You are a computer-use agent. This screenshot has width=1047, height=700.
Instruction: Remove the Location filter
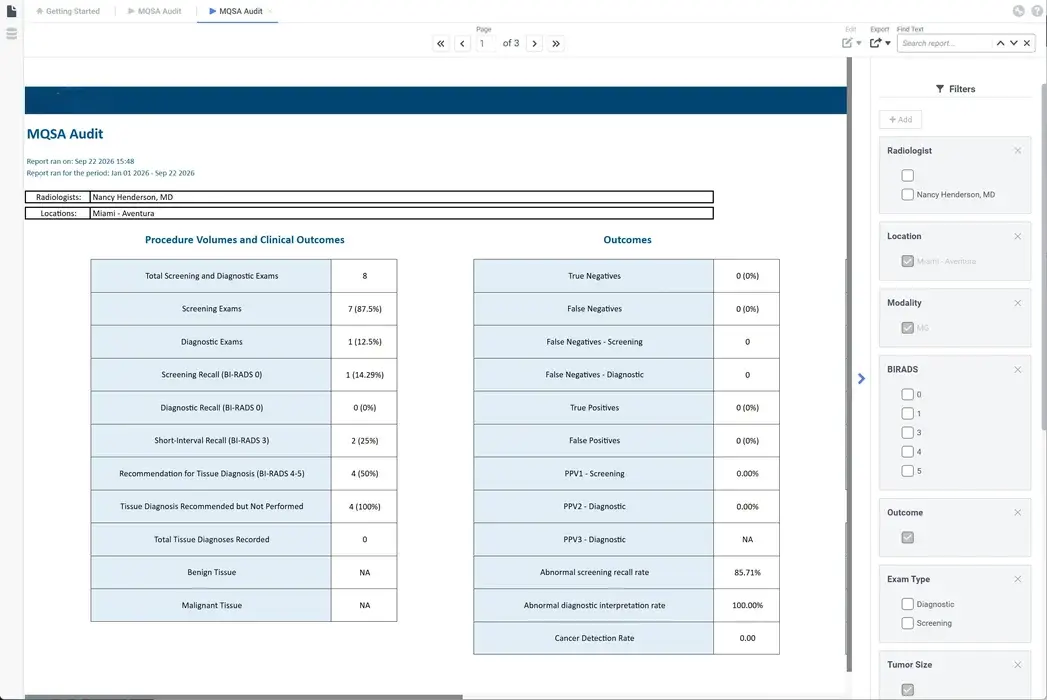coord(1018,236)
